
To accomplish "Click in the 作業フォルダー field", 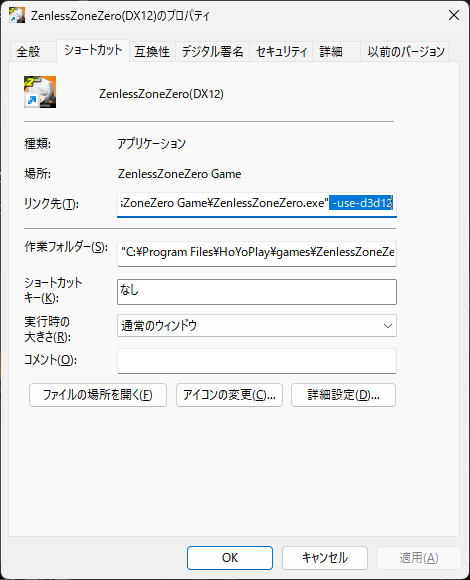I will (257, 253).
